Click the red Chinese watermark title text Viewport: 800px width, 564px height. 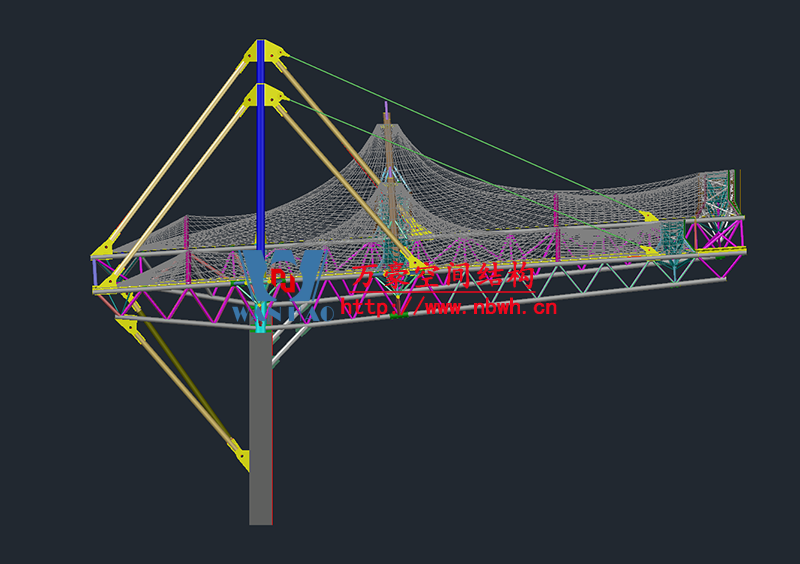[x=445, y=276]
